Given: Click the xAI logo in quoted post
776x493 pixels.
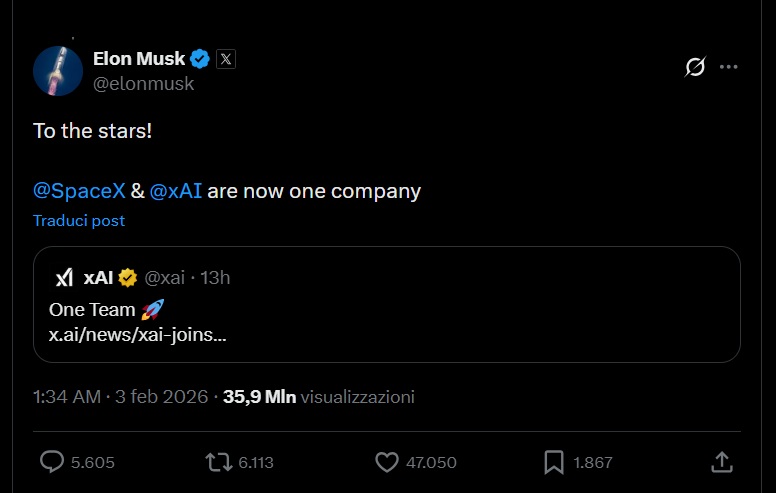Looking at the screenshot, I should [x=64, y=277].
